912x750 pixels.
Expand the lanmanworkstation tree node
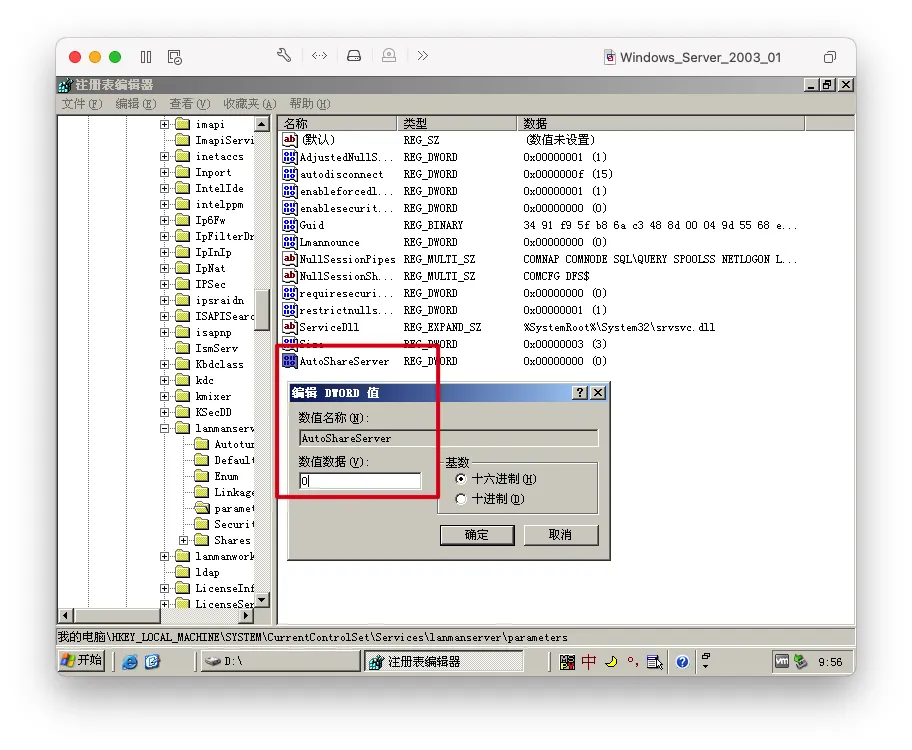(165, 556)
